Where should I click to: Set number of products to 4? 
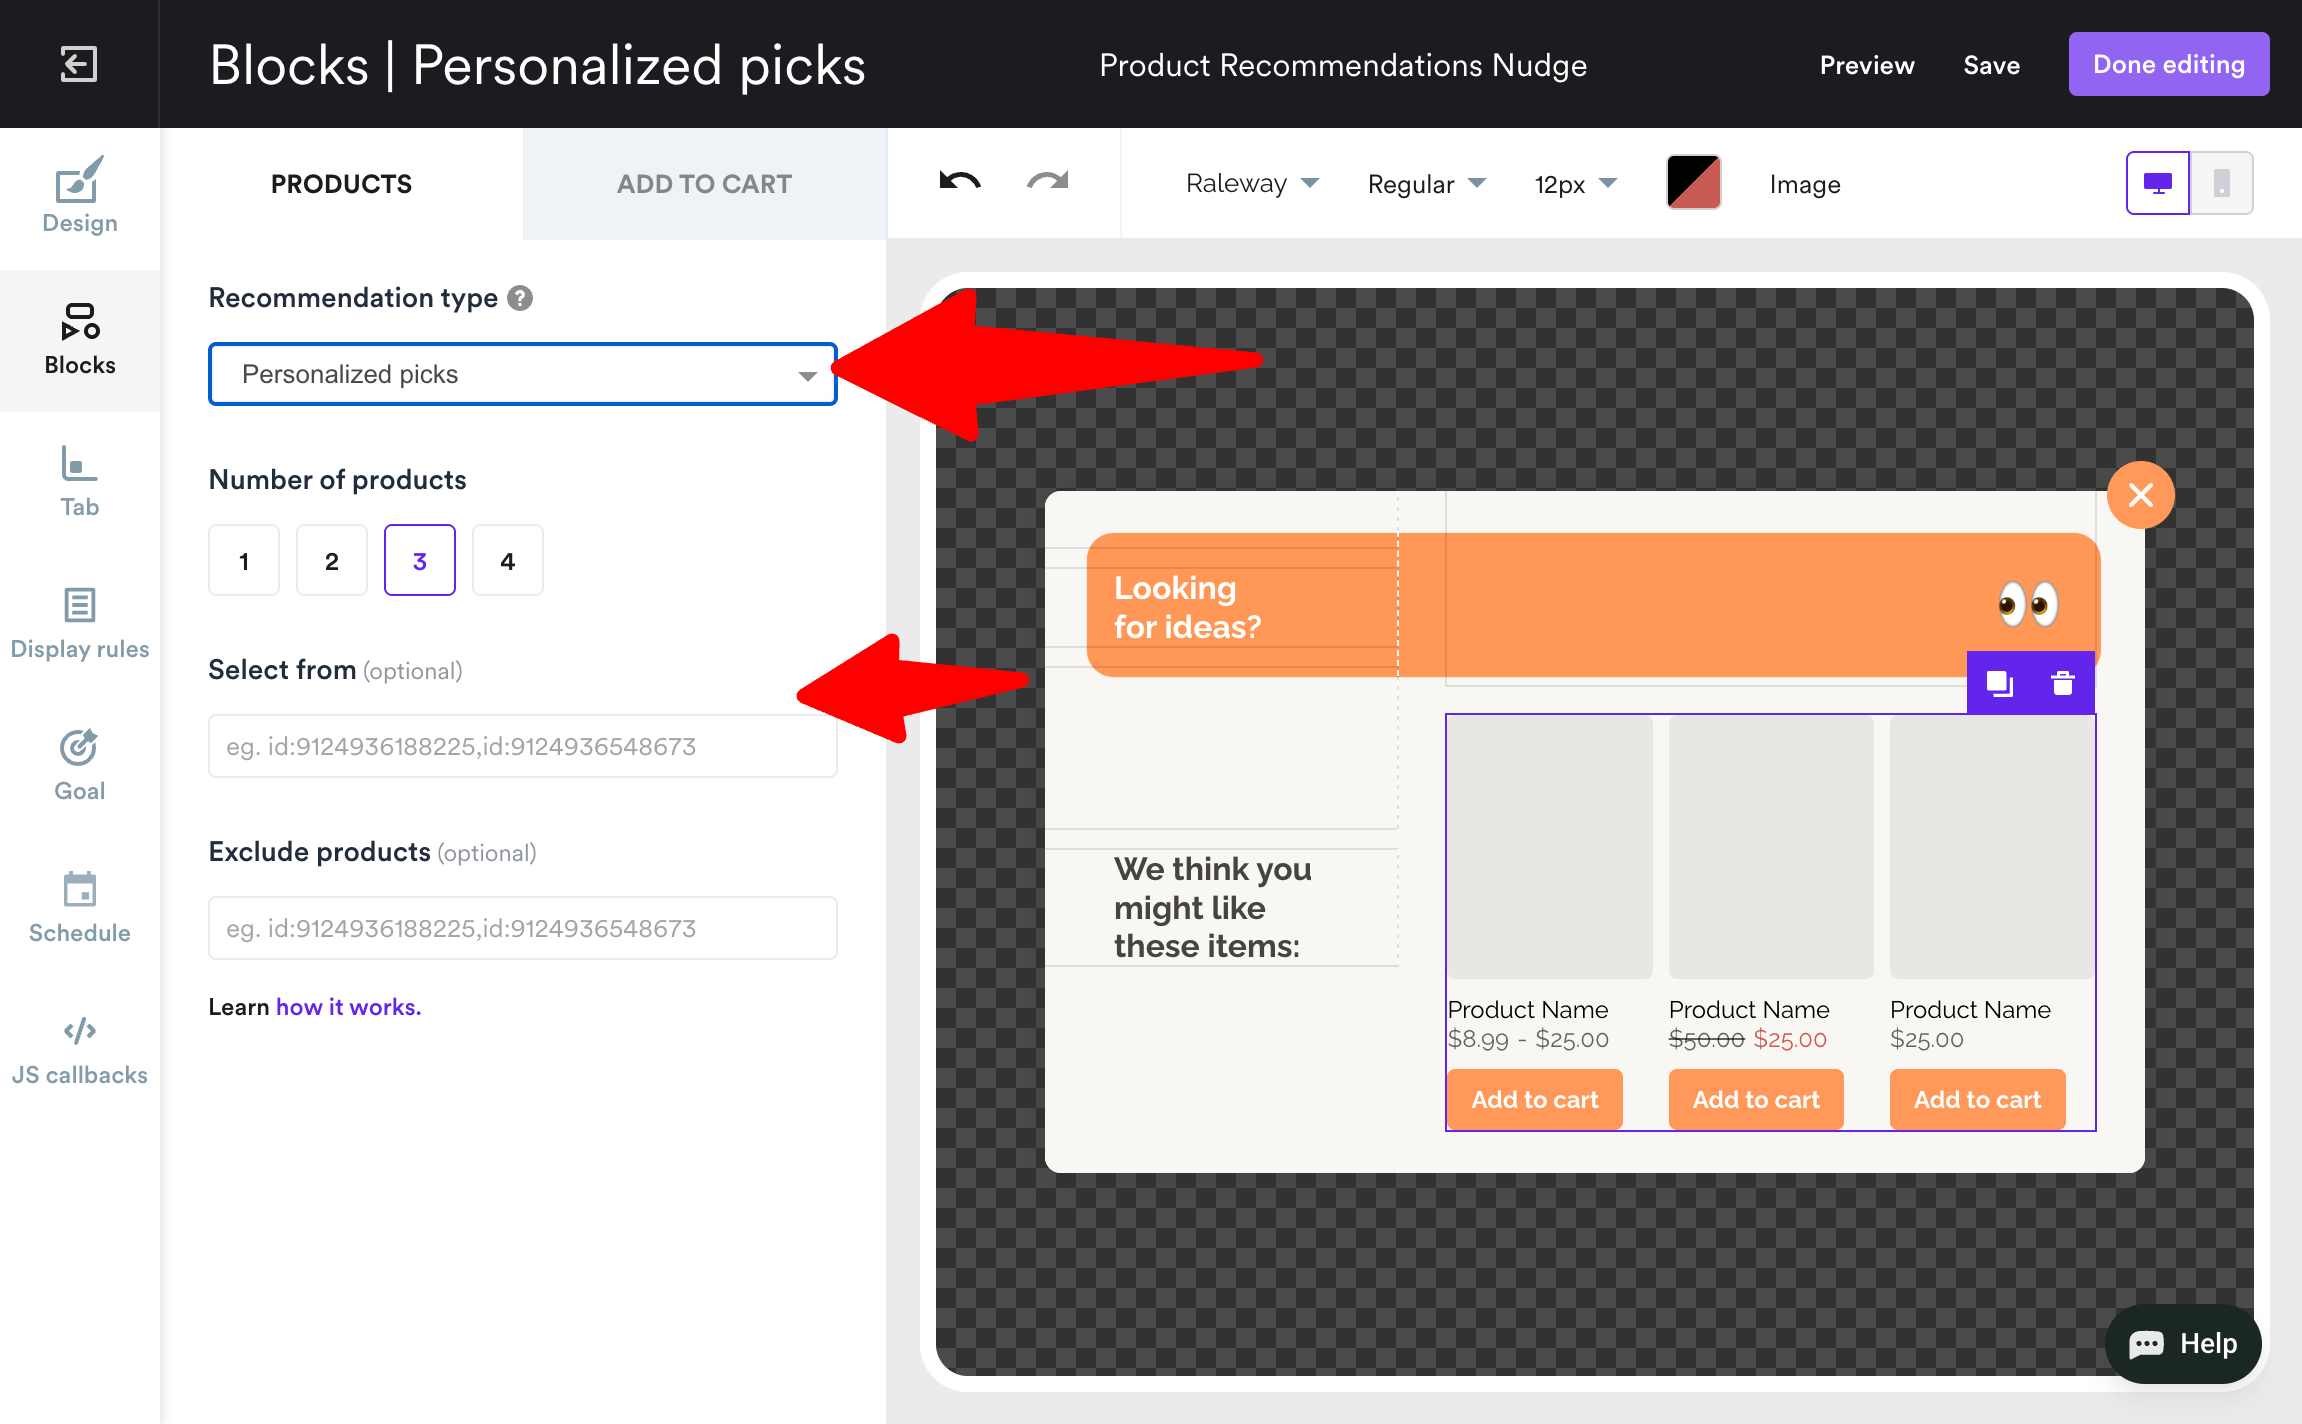(x=508, y=561)
